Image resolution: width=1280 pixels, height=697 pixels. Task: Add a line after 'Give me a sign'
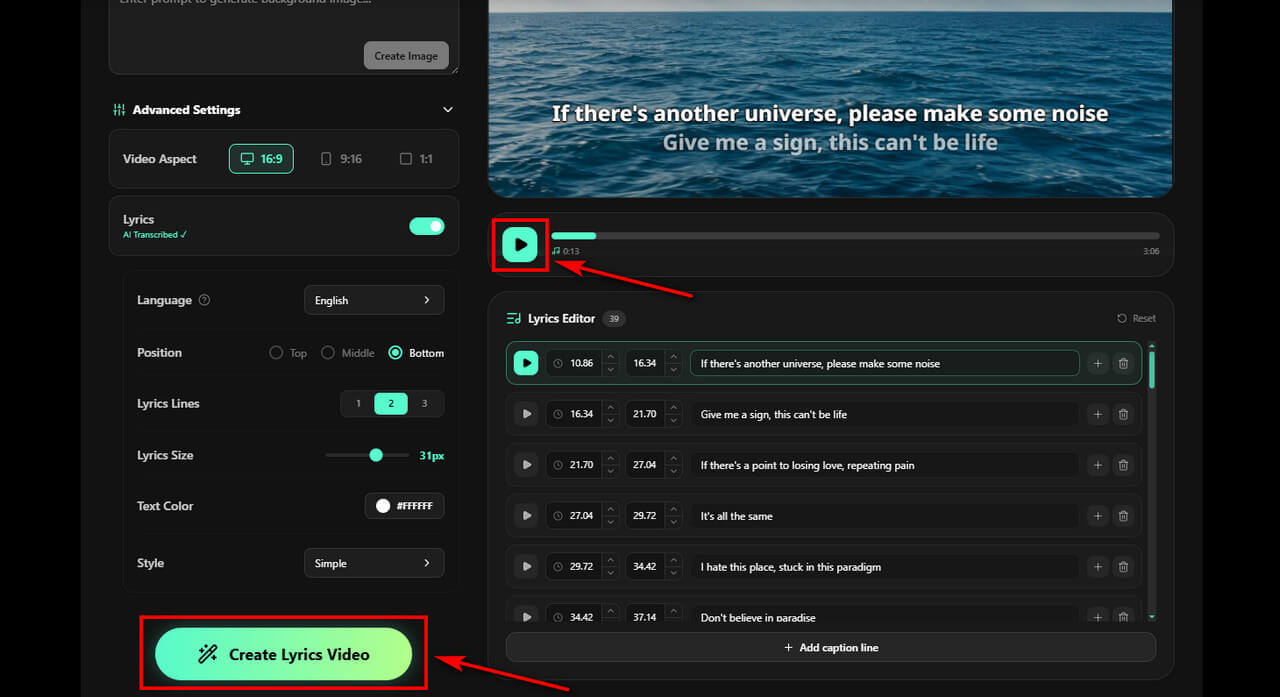[1097, 414]
